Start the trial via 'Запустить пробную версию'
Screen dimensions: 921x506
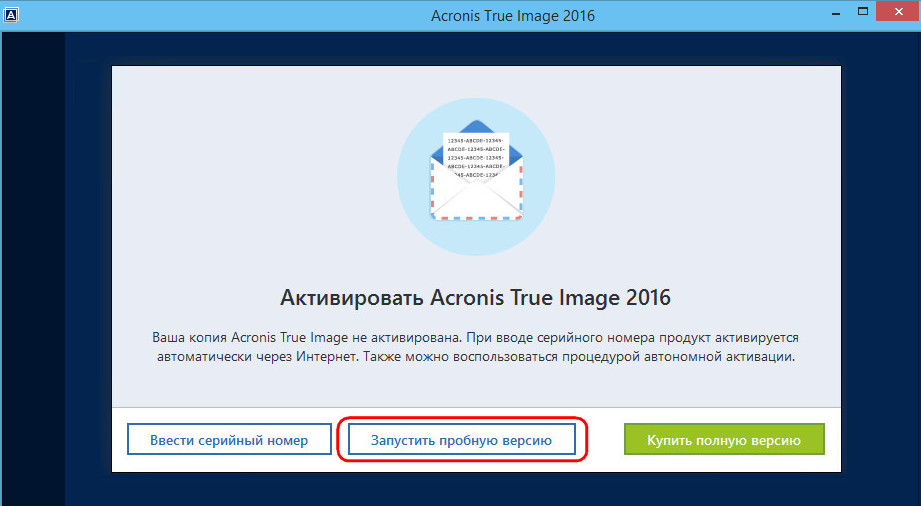[462, 440]
